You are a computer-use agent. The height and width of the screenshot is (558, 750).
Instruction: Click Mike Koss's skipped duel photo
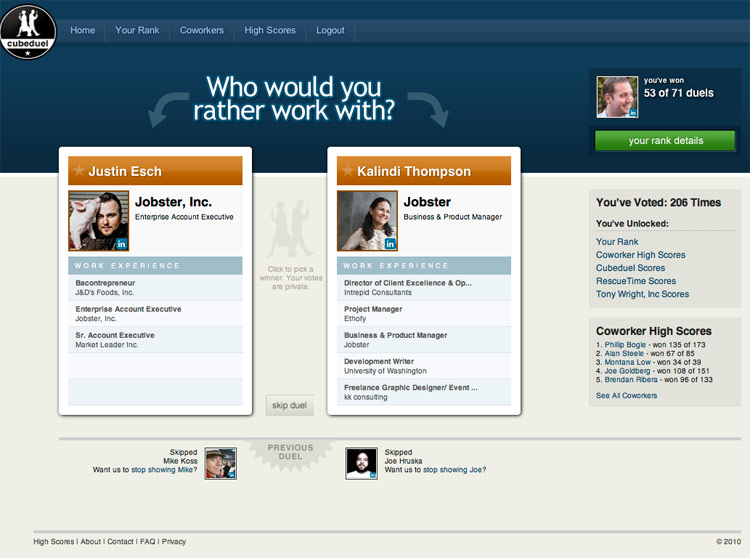tap(220, 463)
